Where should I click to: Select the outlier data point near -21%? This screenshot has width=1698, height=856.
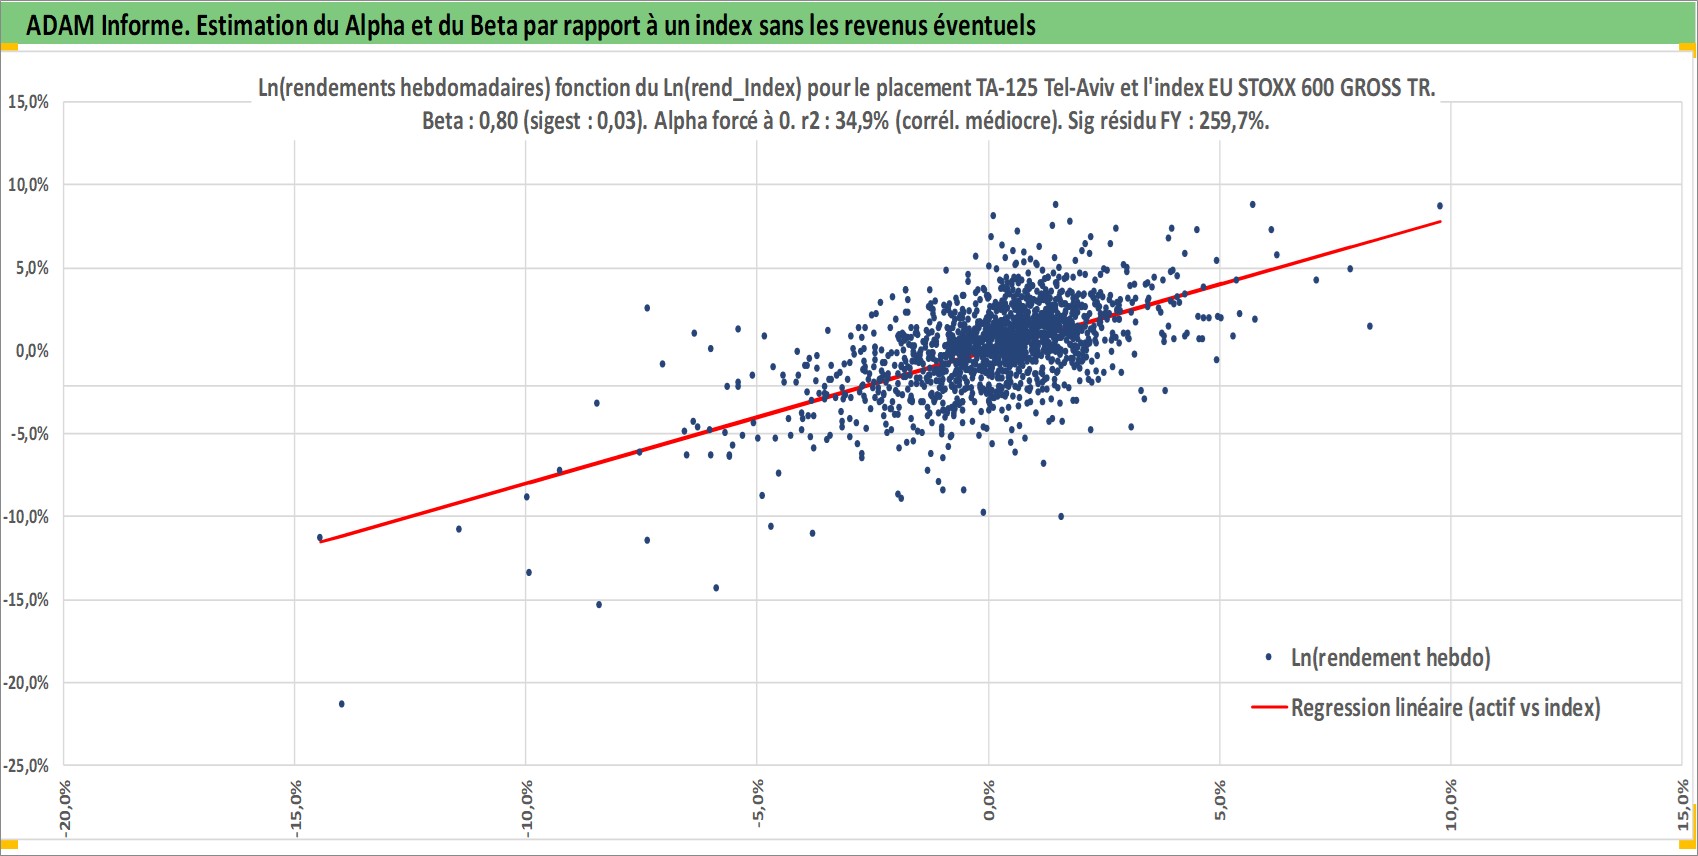(342, 704)
